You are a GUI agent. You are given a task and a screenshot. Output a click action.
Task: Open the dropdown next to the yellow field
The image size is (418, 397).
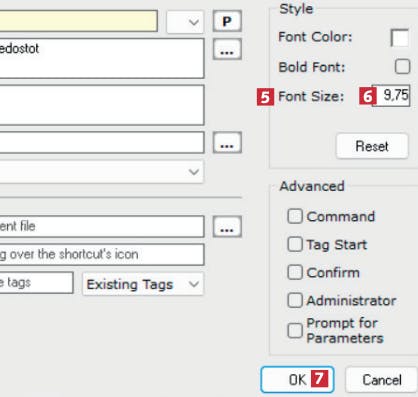pyautogui.click(x=185, y=22)
